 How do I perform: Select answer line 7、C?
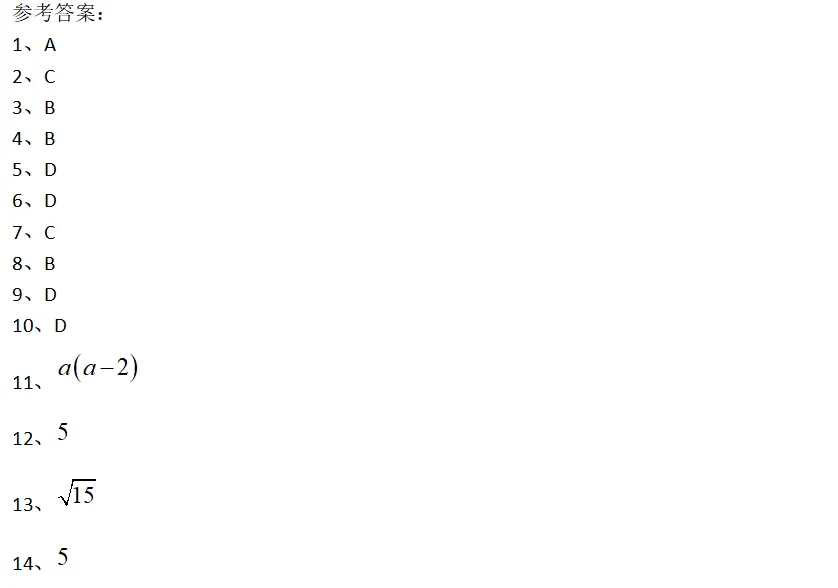(x=34, y=233)
